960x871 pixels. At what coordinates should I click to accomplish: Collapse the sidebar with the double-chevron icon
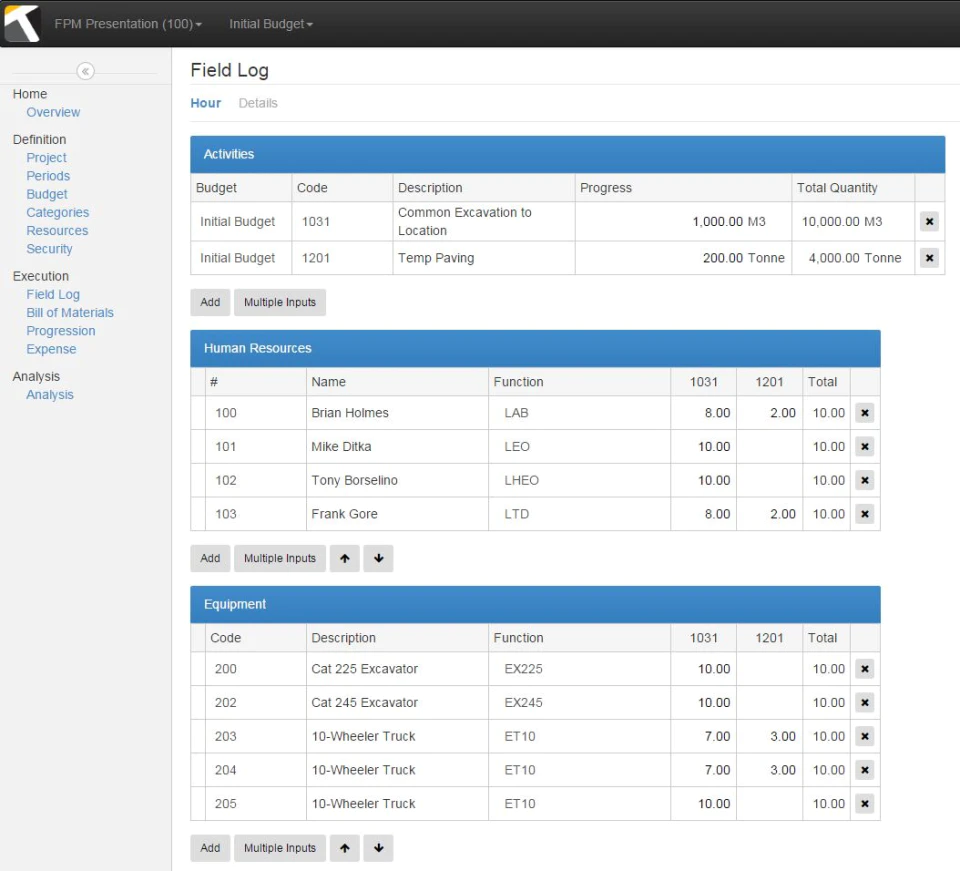tap(86, 72)
